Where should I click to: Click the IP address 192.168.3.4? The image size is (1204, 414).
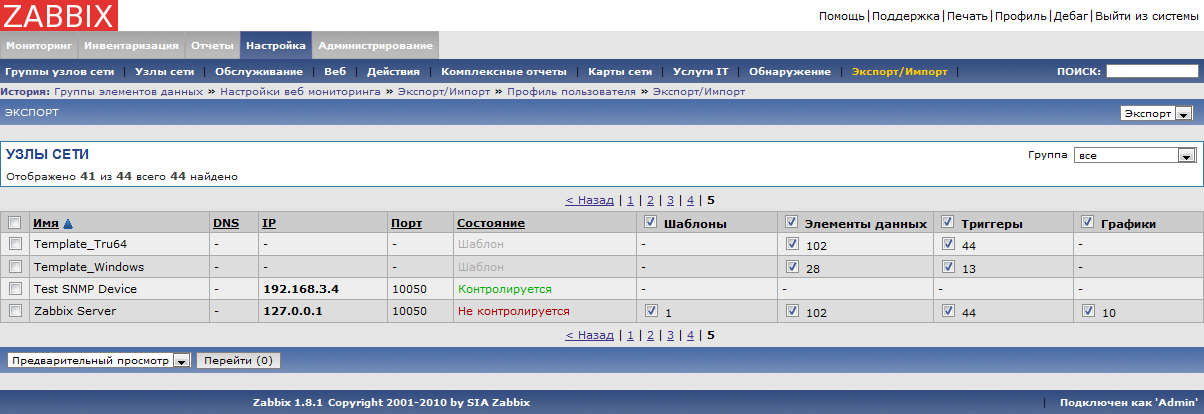(301, 289)
